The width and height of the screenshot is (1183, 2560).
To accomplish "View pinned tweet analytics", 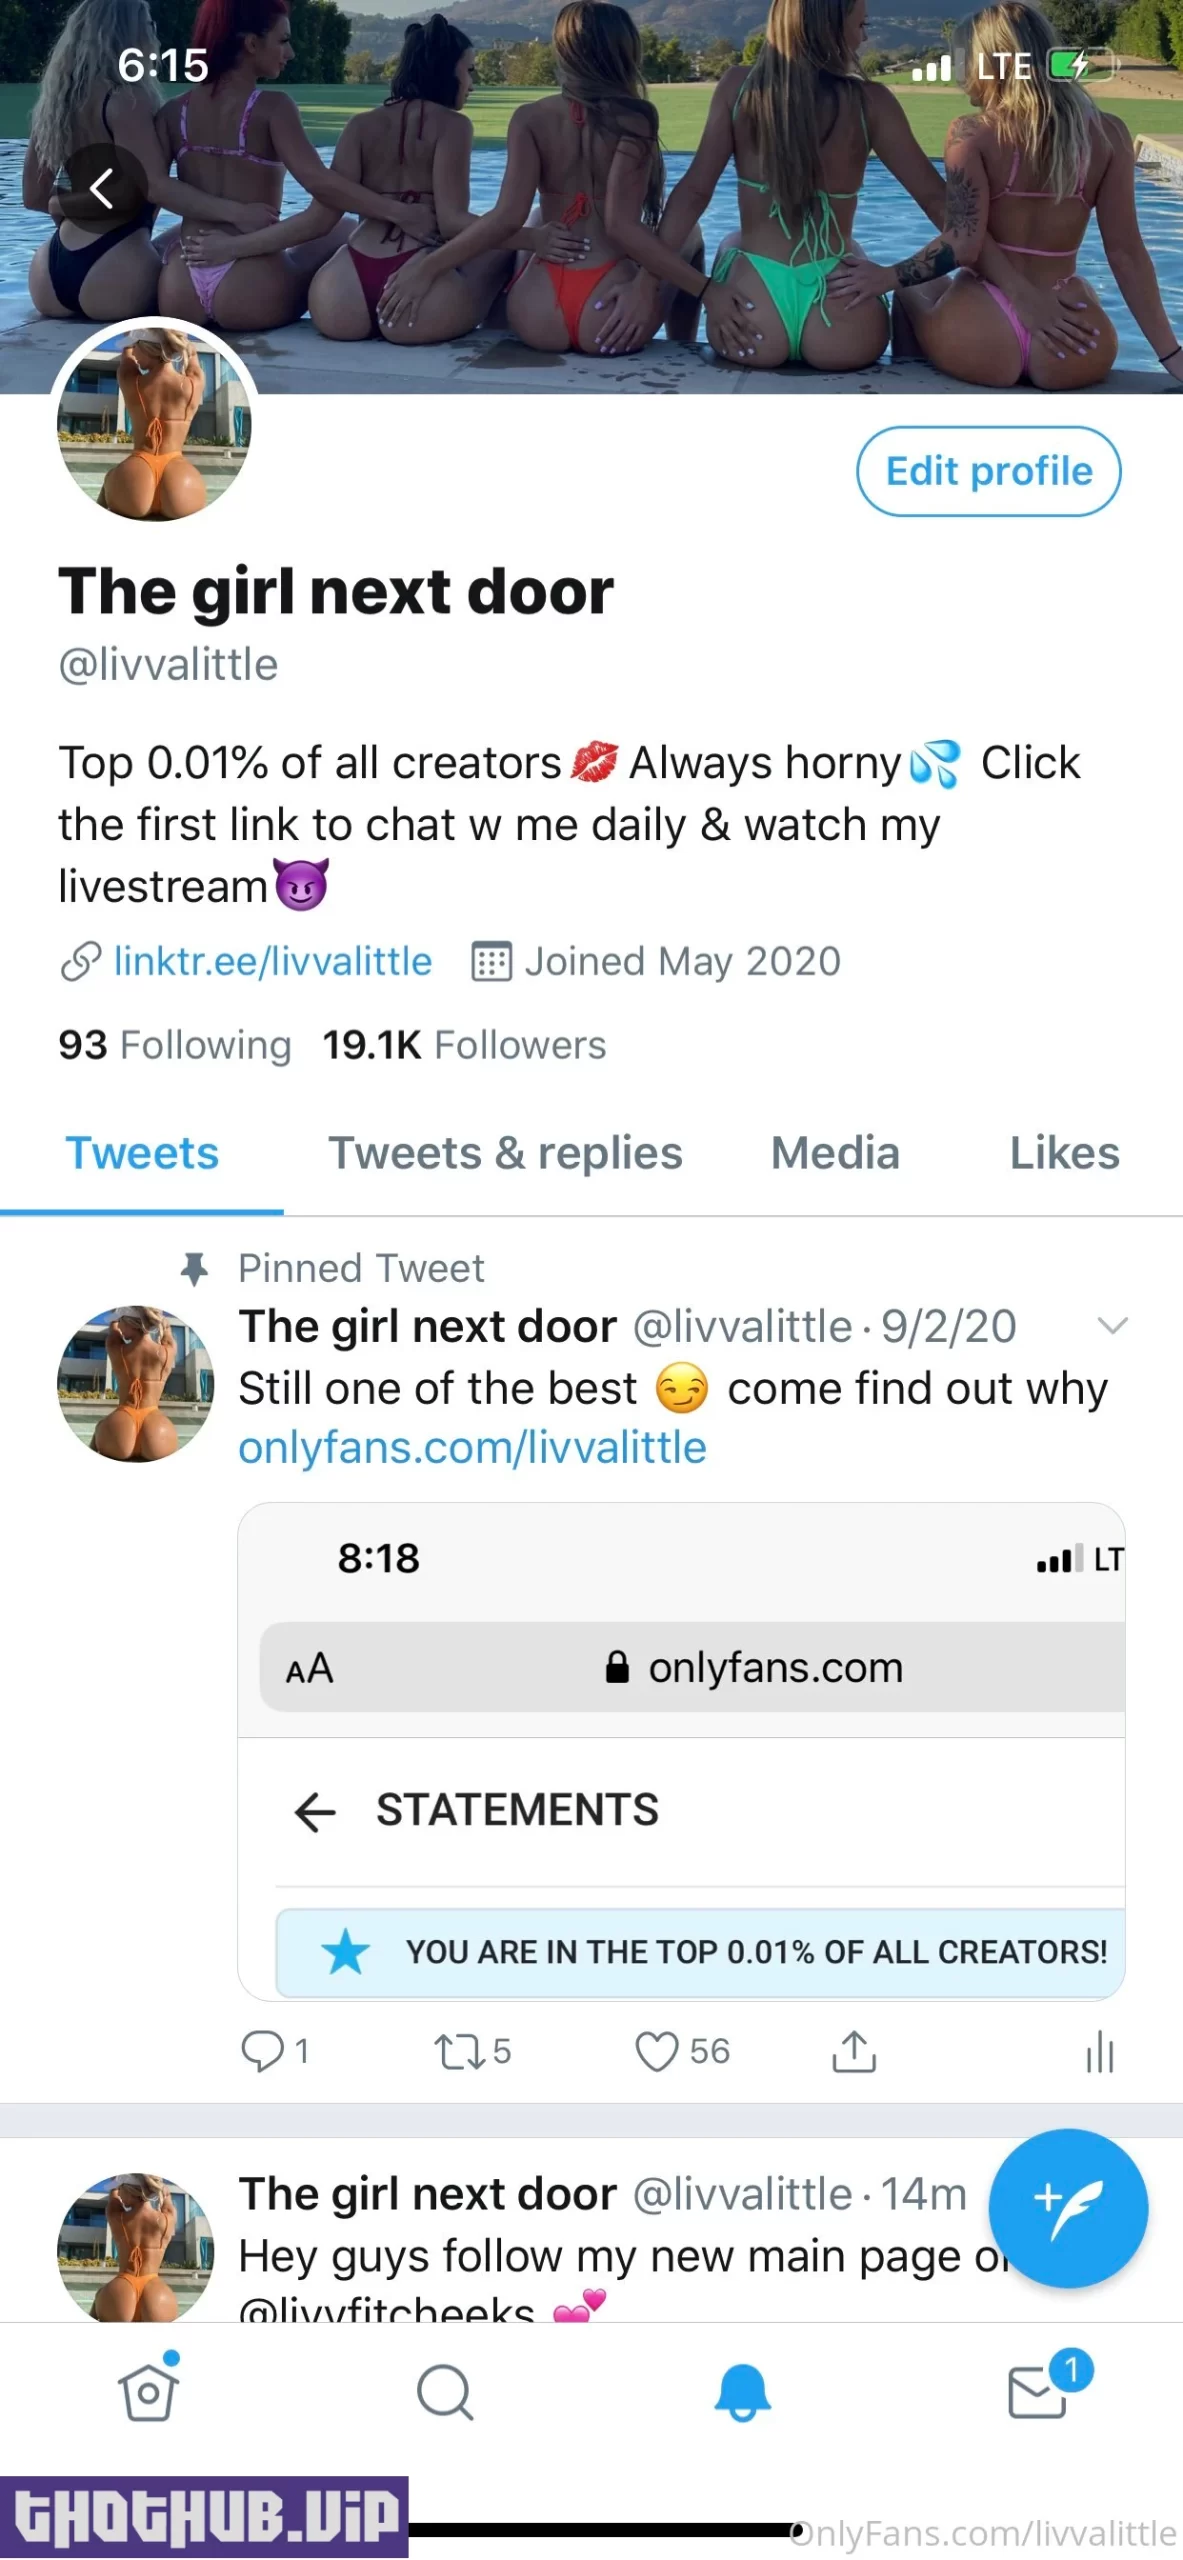I will (x=1099, y=2051).
